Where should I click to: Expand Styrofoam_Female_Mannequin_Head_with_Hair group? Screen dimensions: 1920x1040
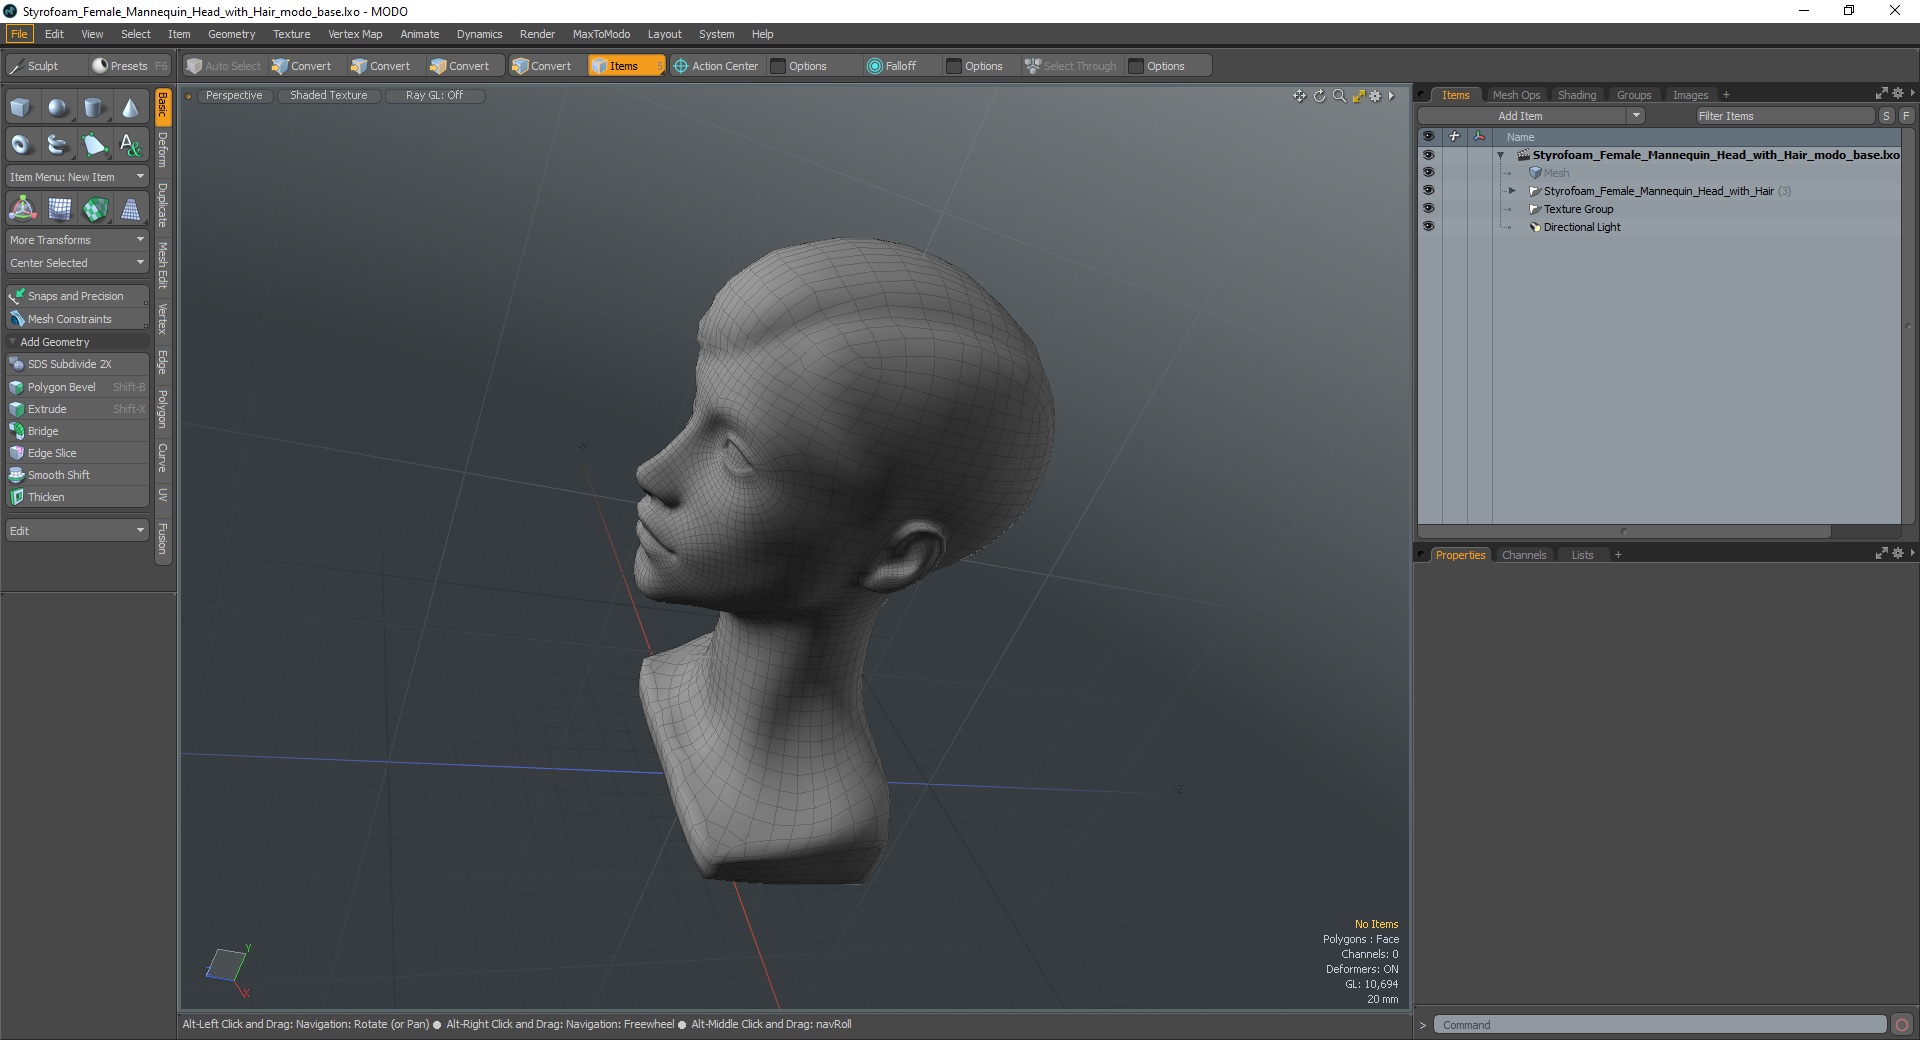(x=1512, y=191)
